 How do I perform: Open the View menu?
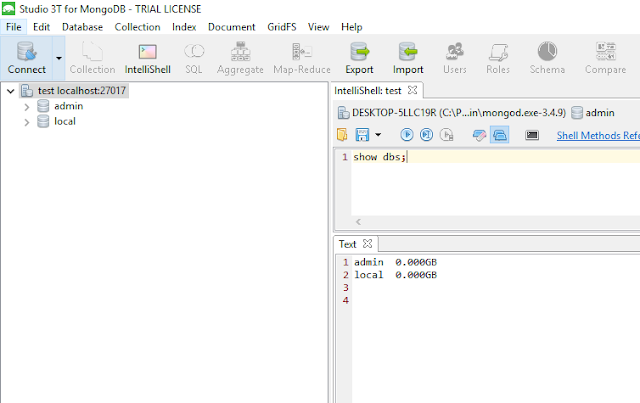click(x=318, y=27)
